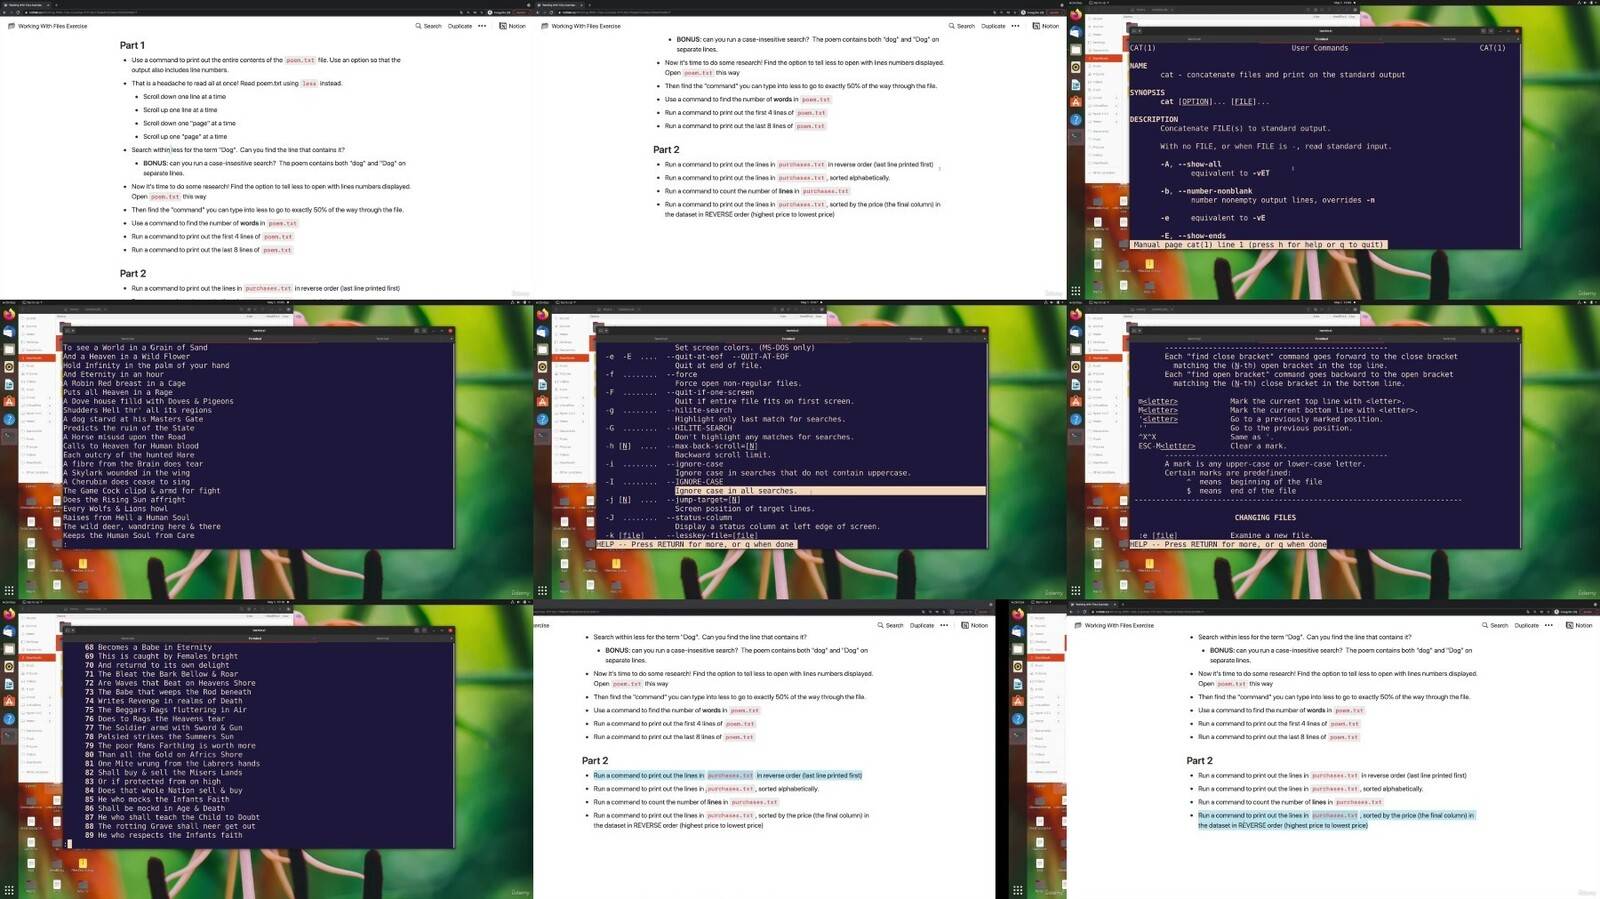1600x899 pixels.
Task: Click Search icon on Notion page showing Part 1
Action: click(428, 26)
